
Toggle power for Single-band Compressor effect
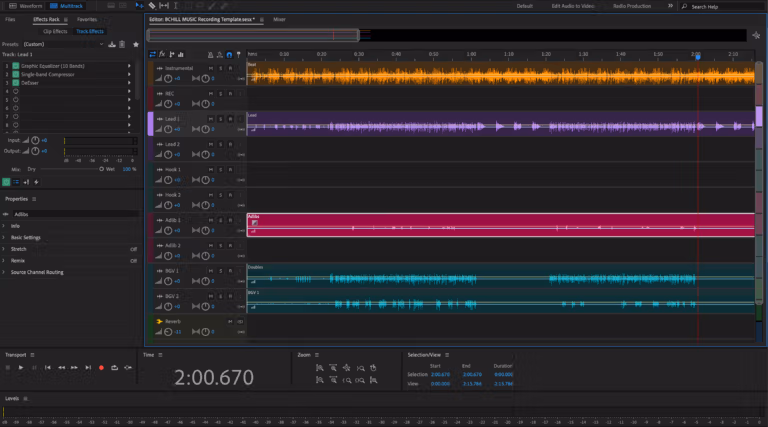click(16, 74)
